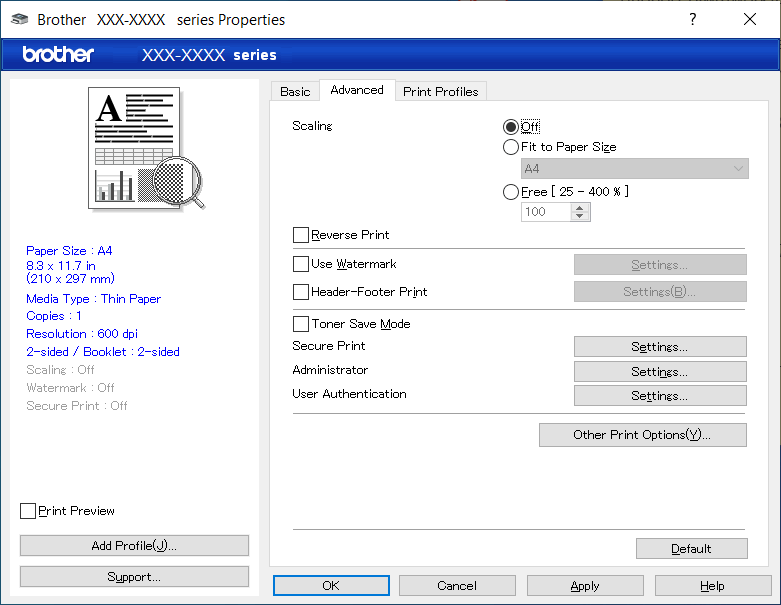Viewport: 781px width, 605px height.
Task: Open Administrator Settings button
Action: 660,371
